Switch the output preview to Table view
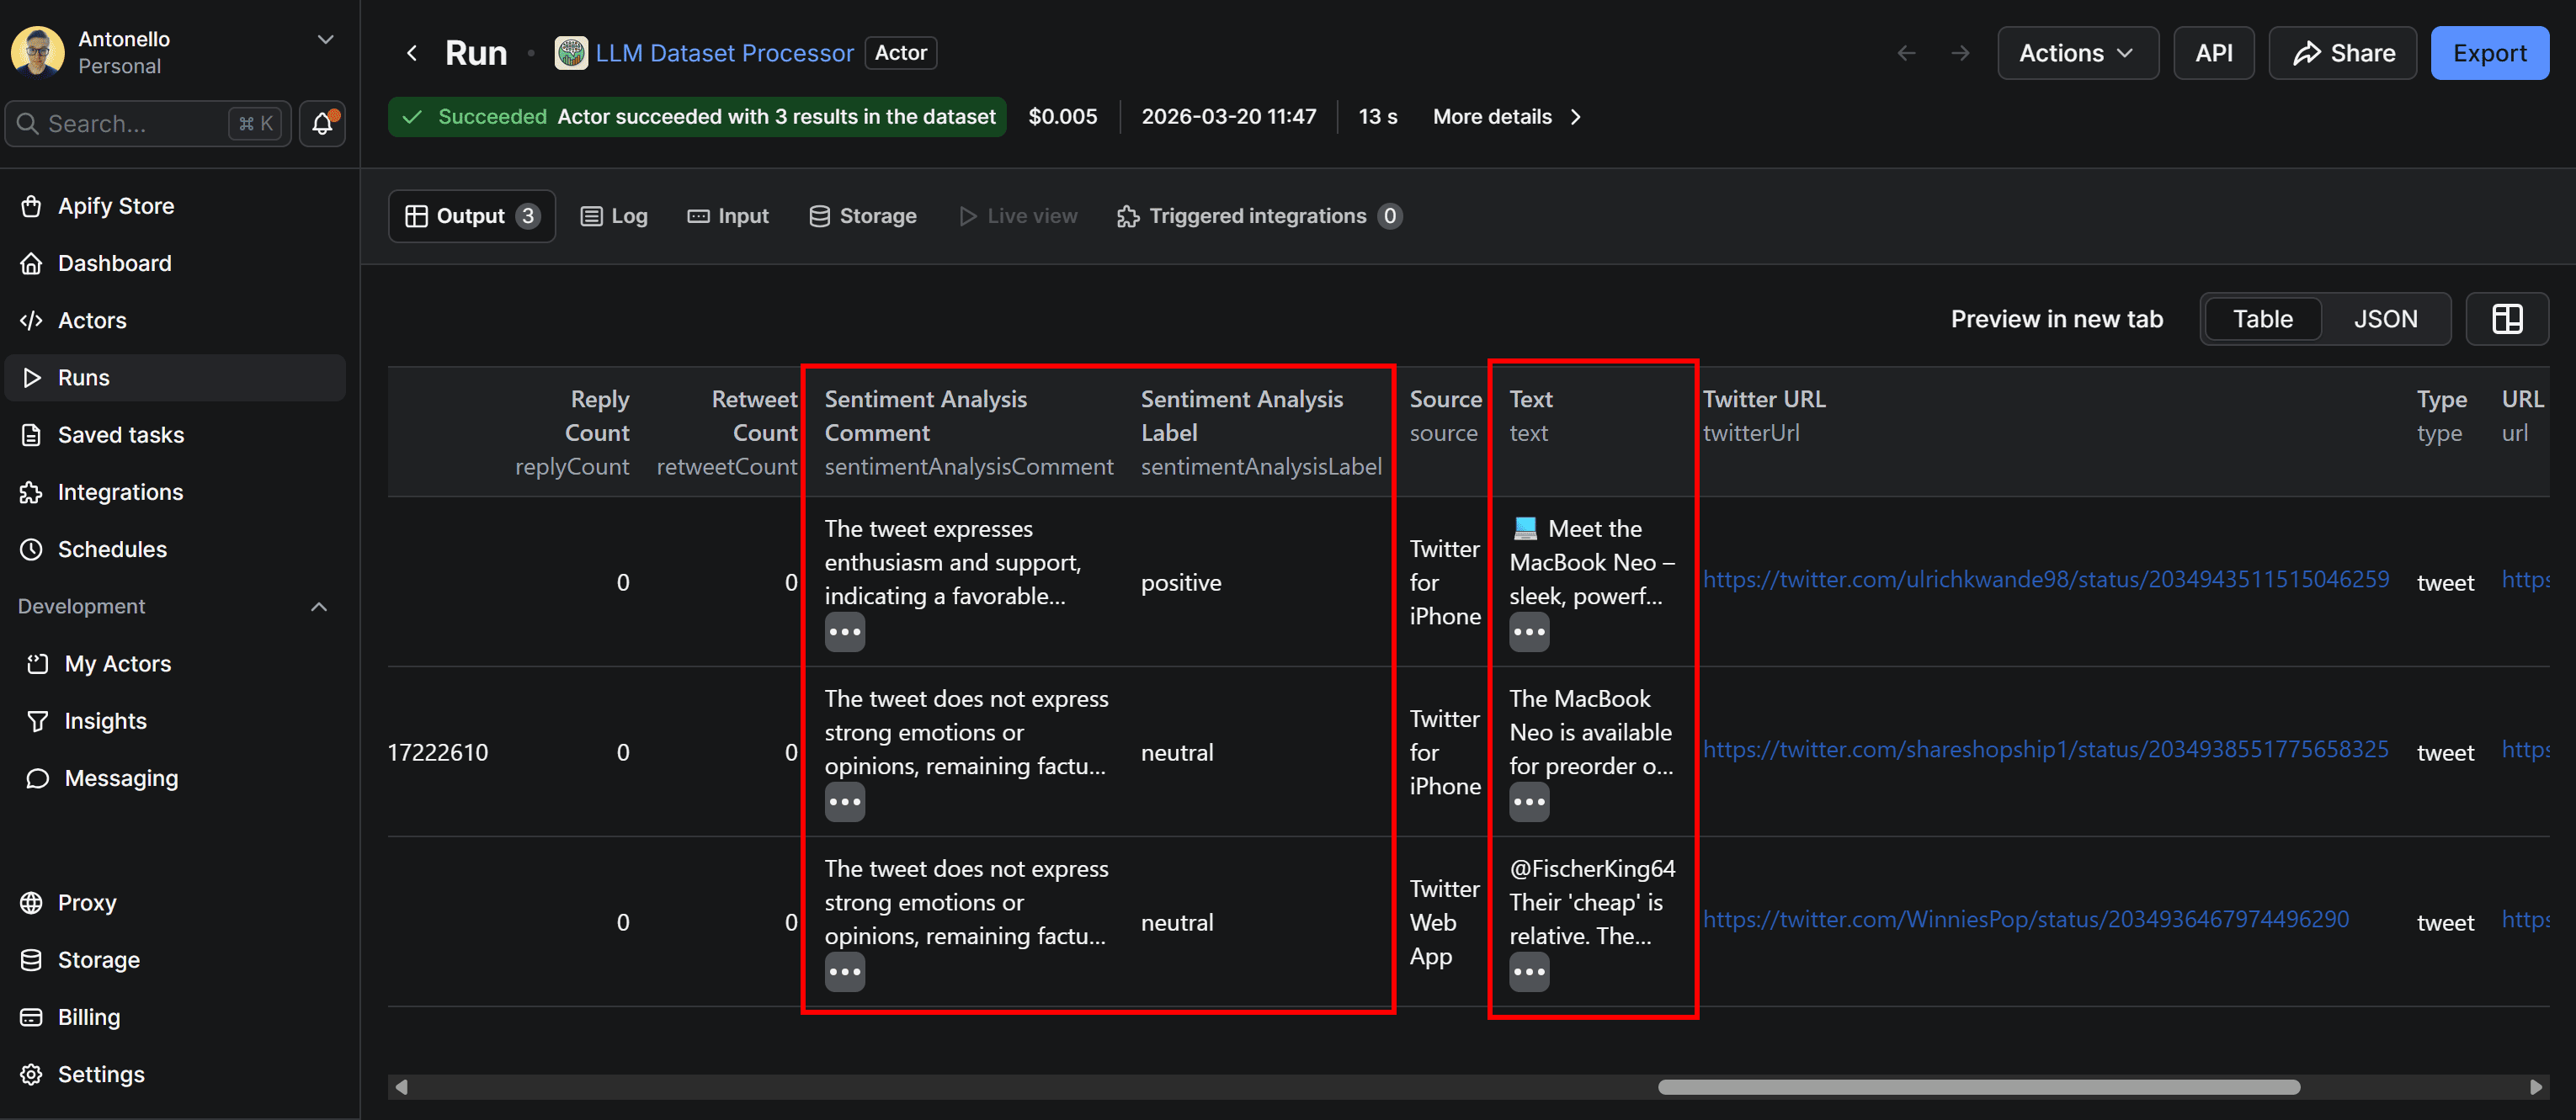This screenshot has width=2576, height=1120. click(2262, 318)
